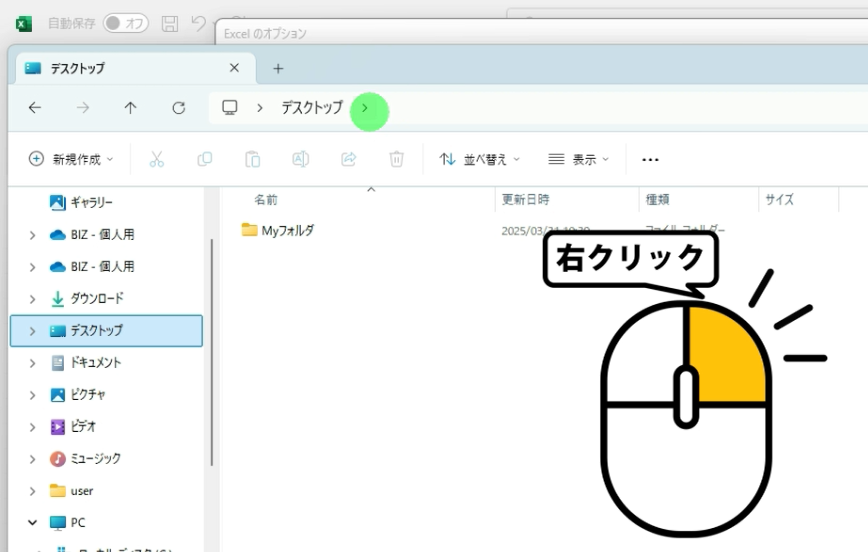Click the Excel undo arrow icon
Image resolution: width=868 pixels, height=552 pixels.
click(198, 23)
